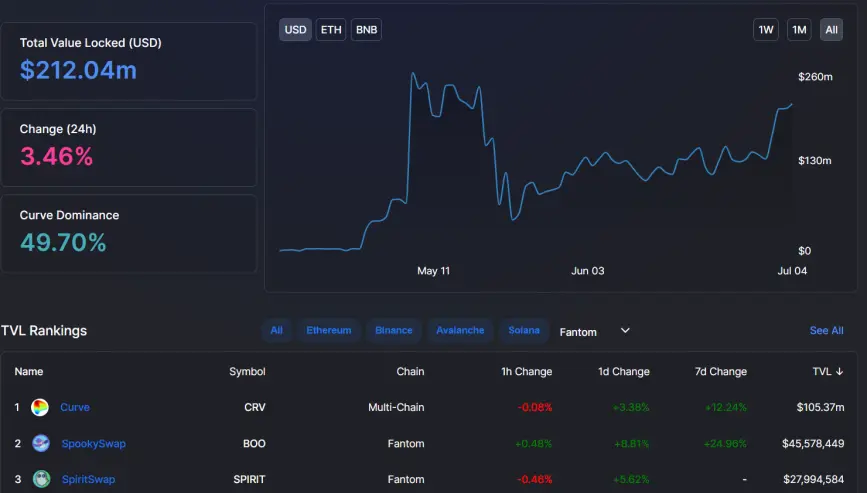This screenshot has height=493, width=867.
Task: Open the Curve protocol page
Action: 75,407
